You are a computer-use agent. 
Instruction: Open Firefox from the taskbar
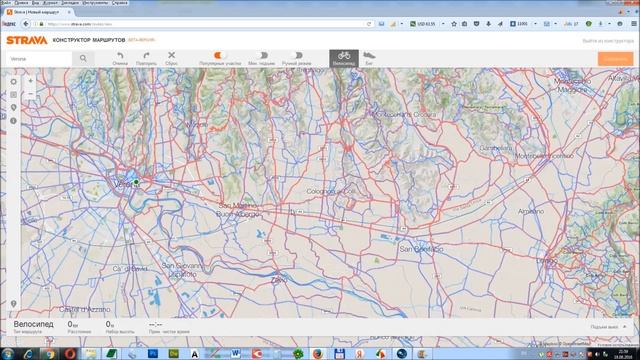click(x=318, y=353)
